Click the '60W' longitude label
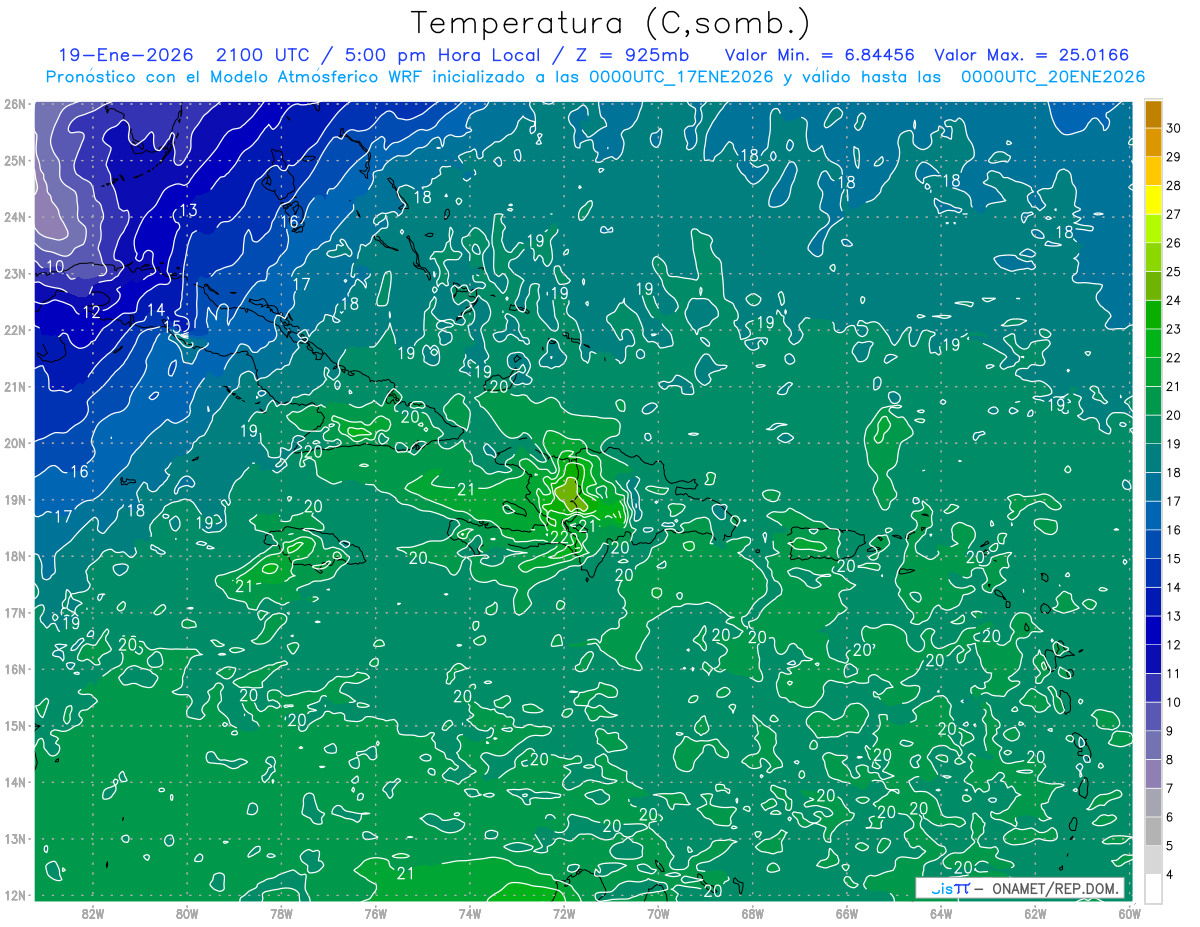 pyautogui.click(x=1128, y=913)
